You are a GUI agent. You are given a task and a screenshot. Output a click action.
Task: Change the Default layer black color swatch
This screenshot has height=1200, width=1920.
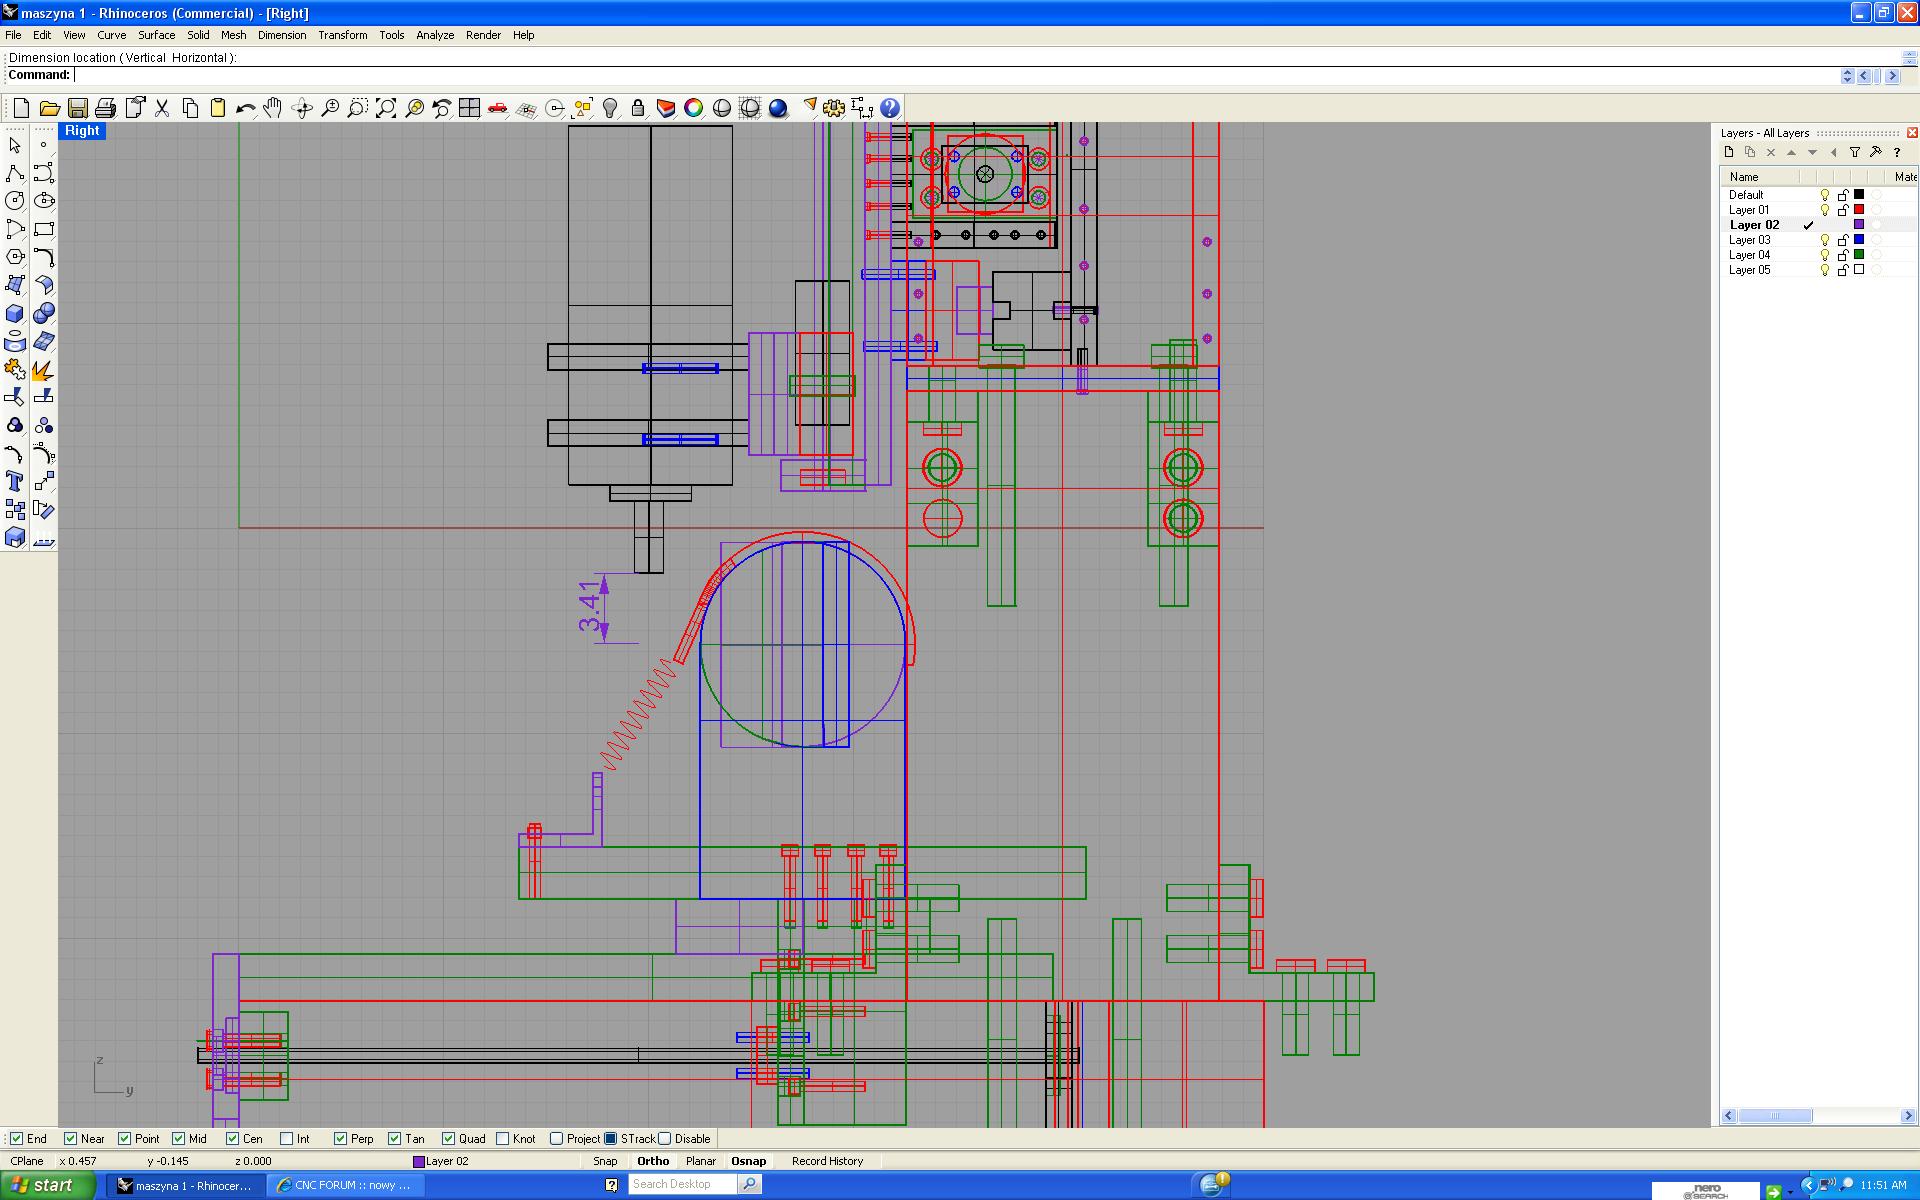1859,195
